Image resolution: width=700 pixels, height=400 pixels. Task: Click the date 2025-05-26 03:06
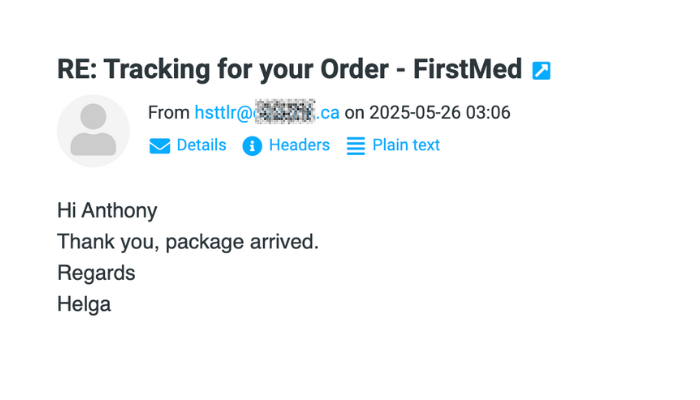[x=440, y=112]
